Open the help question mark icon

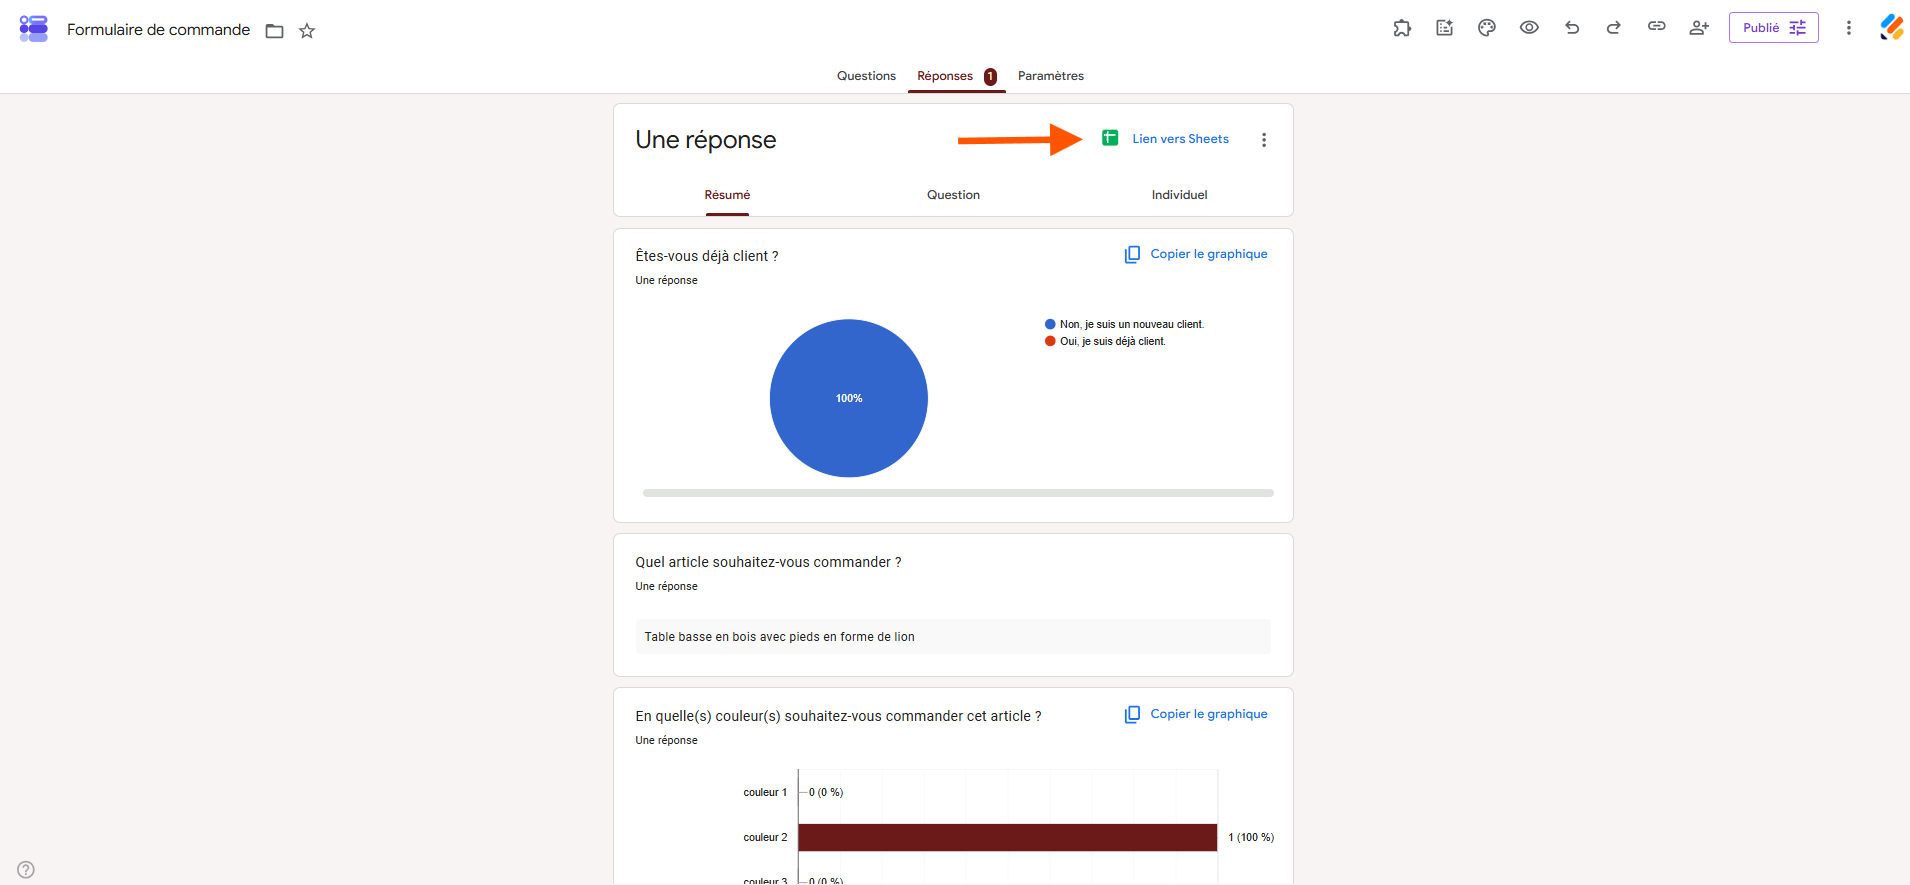pyautogui.click(x=26, y=870)
